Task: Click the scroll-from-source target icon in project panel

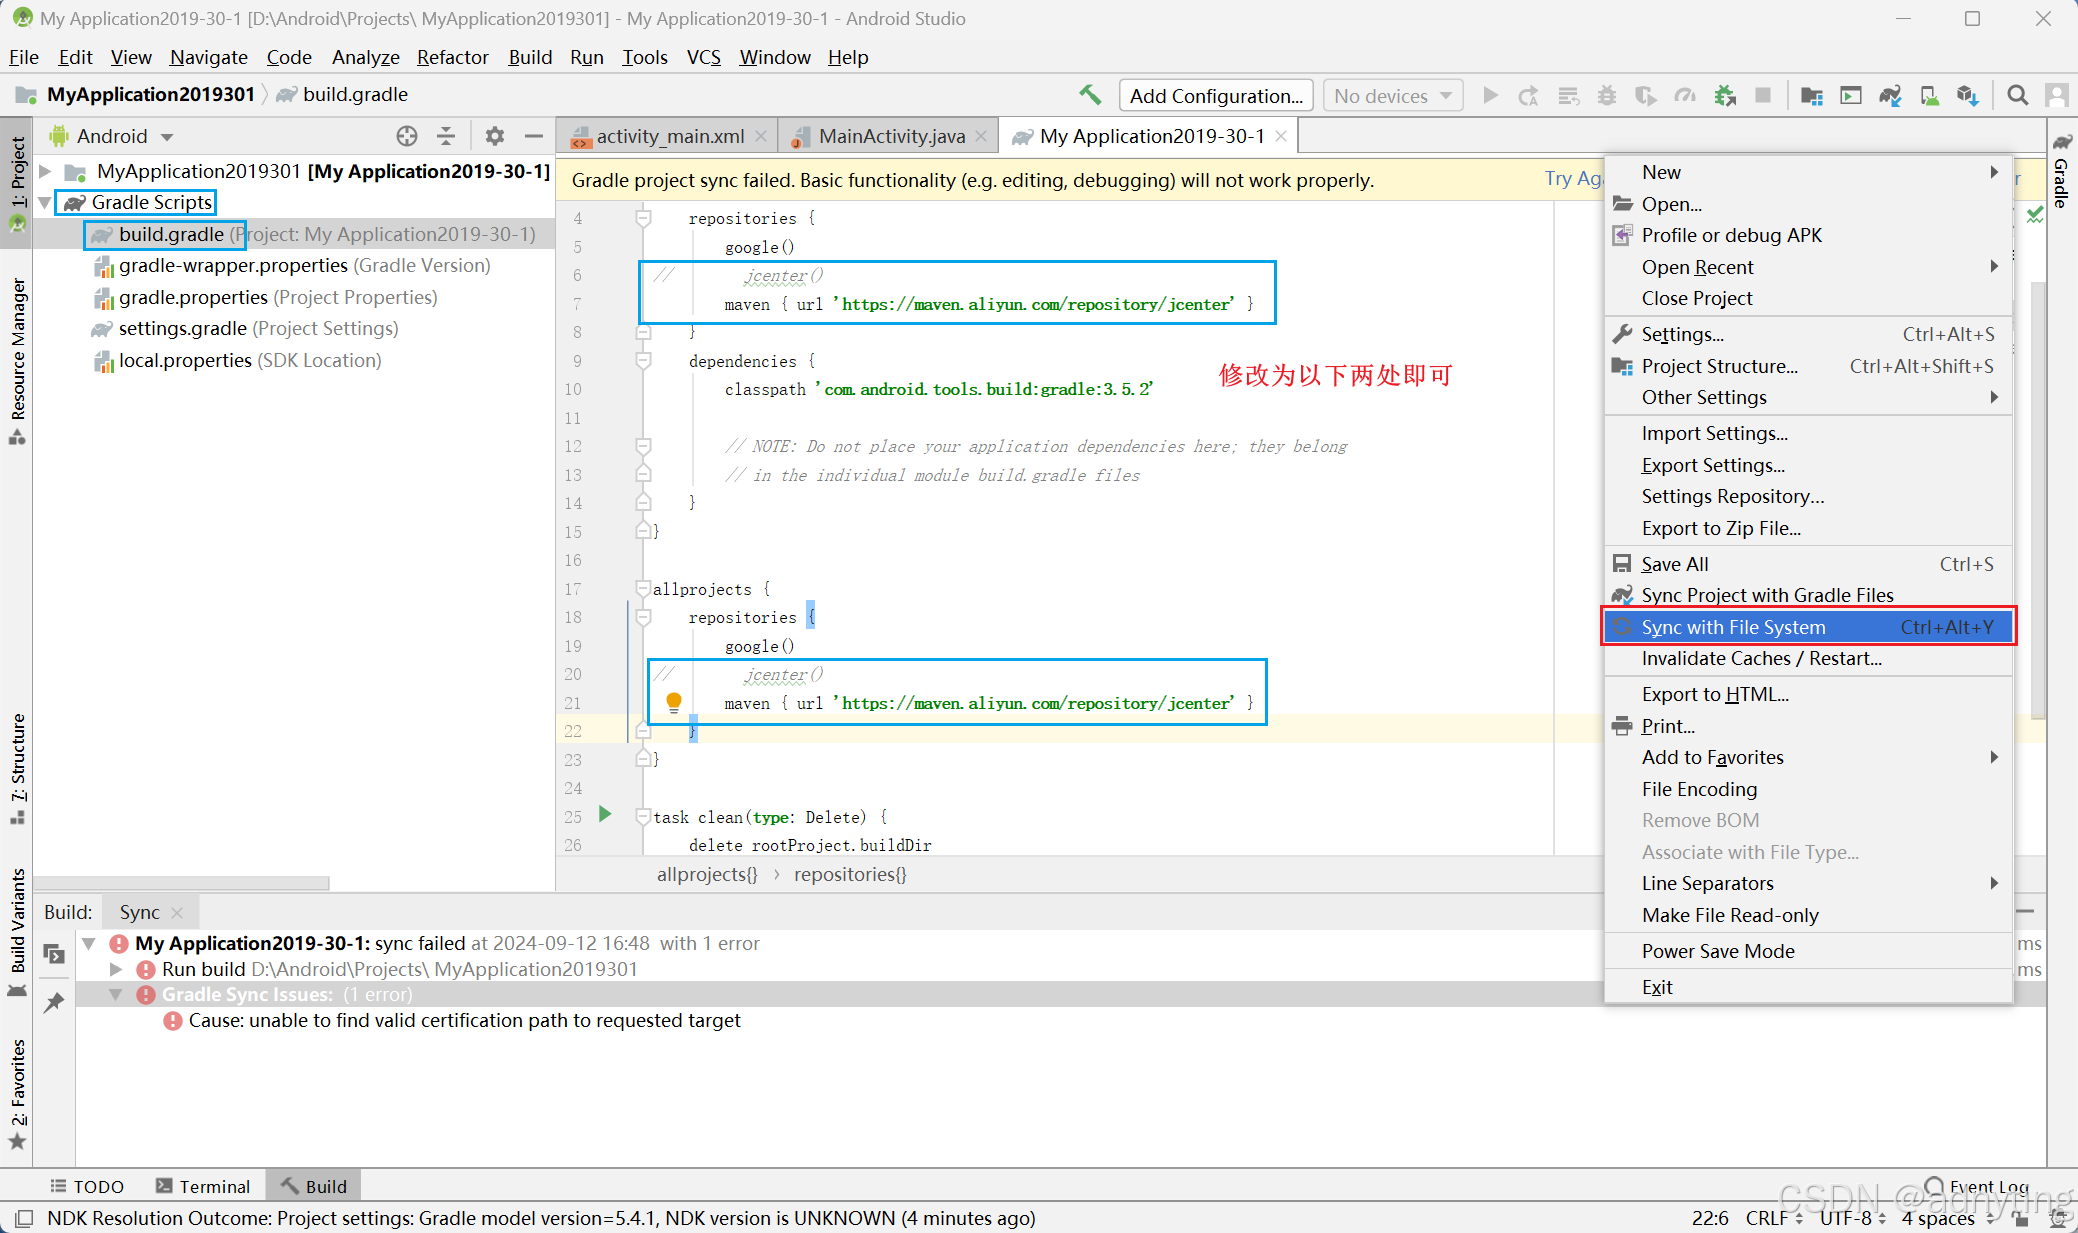Action: click(406, 136)
